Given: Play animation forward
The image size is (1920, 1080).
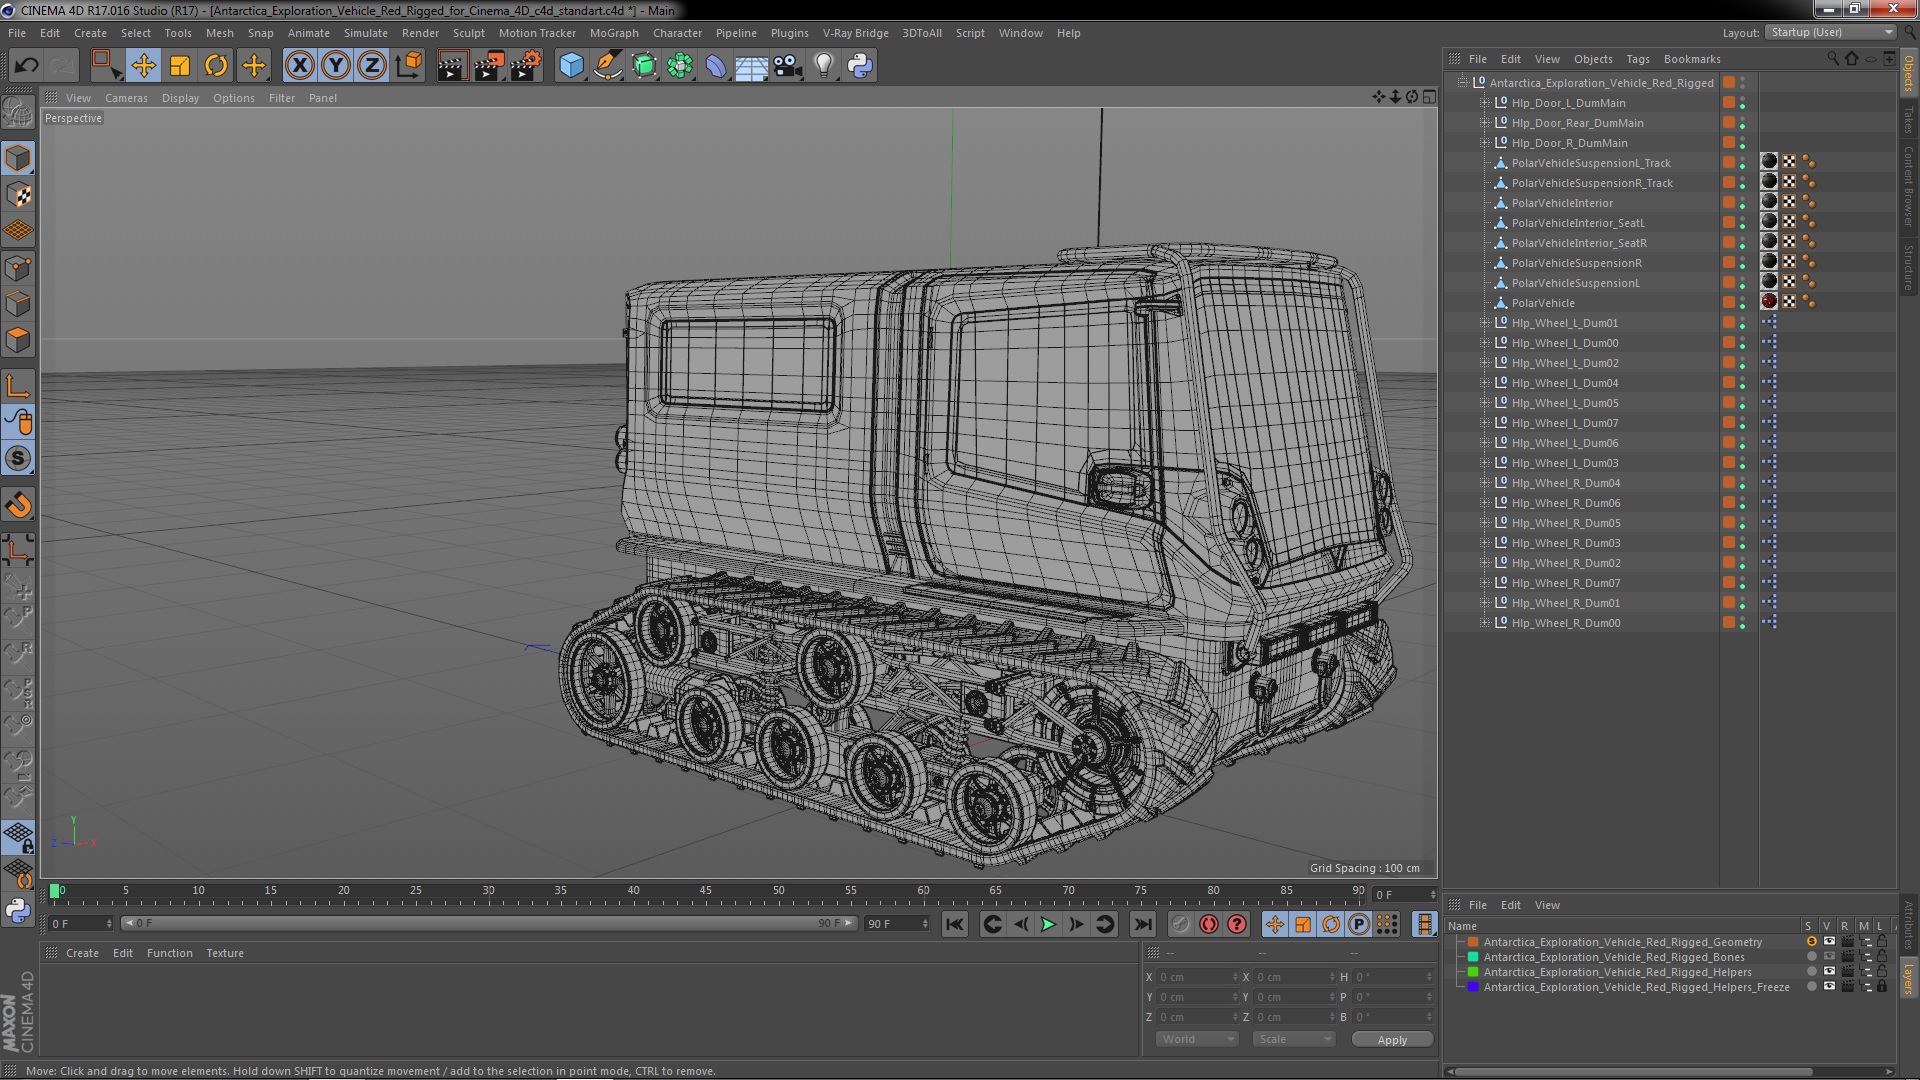Looking at the screenshot, I should click(1048, 924).
